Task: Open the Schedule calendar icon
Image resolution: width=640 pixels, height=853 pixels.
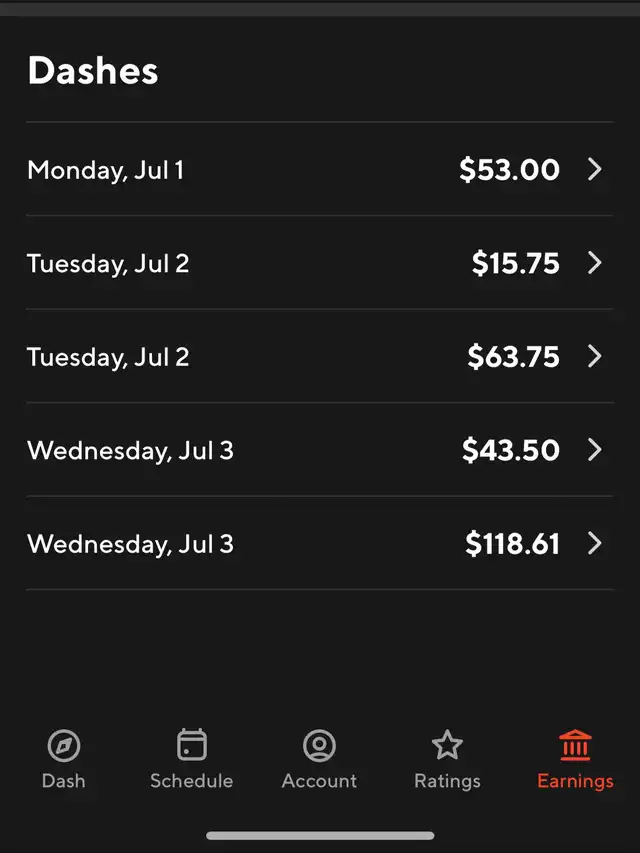Action: pyautogui.click(x=192, y=744)
